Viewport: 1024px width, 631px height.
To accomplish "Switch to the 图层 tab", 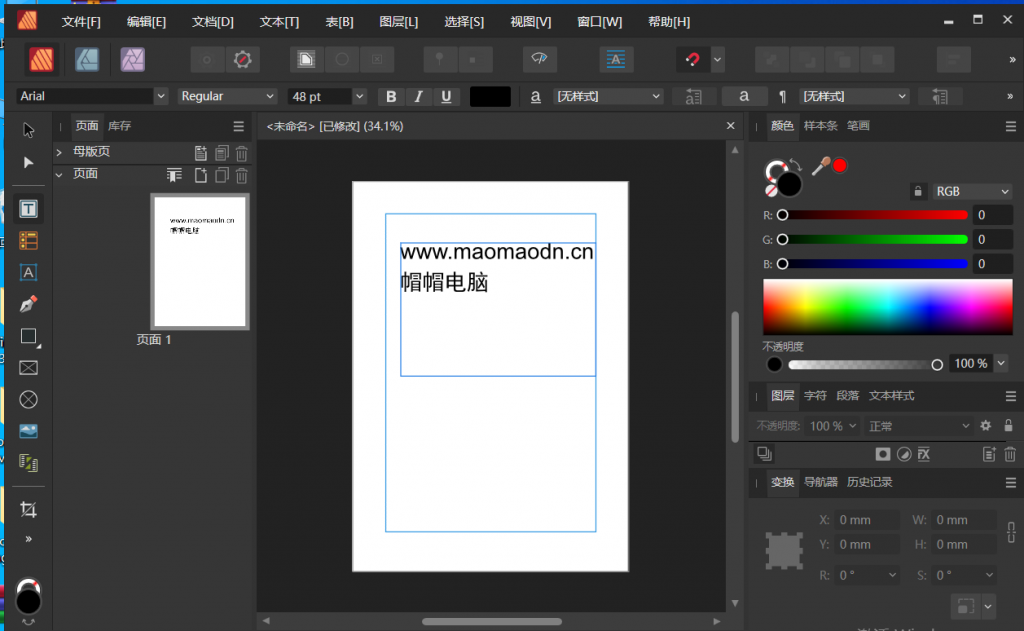I will tap(783, 395).
